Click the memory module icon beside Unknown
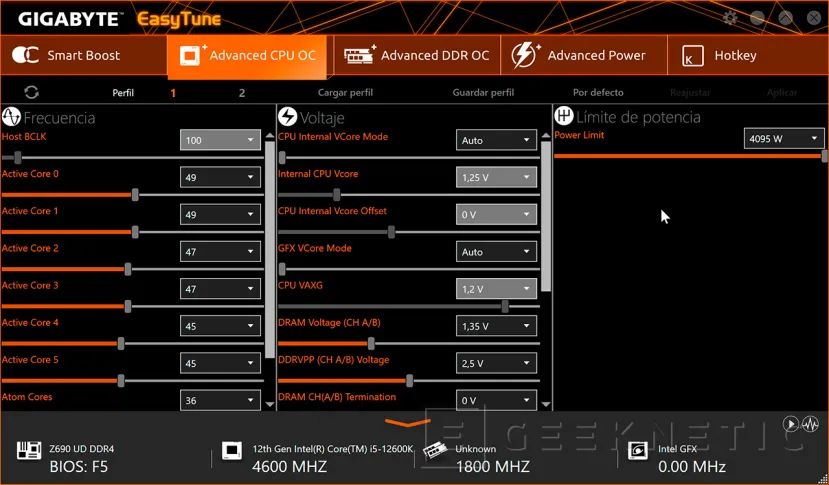The width and height of the screenshot is (829, 485). coord(435,451)
